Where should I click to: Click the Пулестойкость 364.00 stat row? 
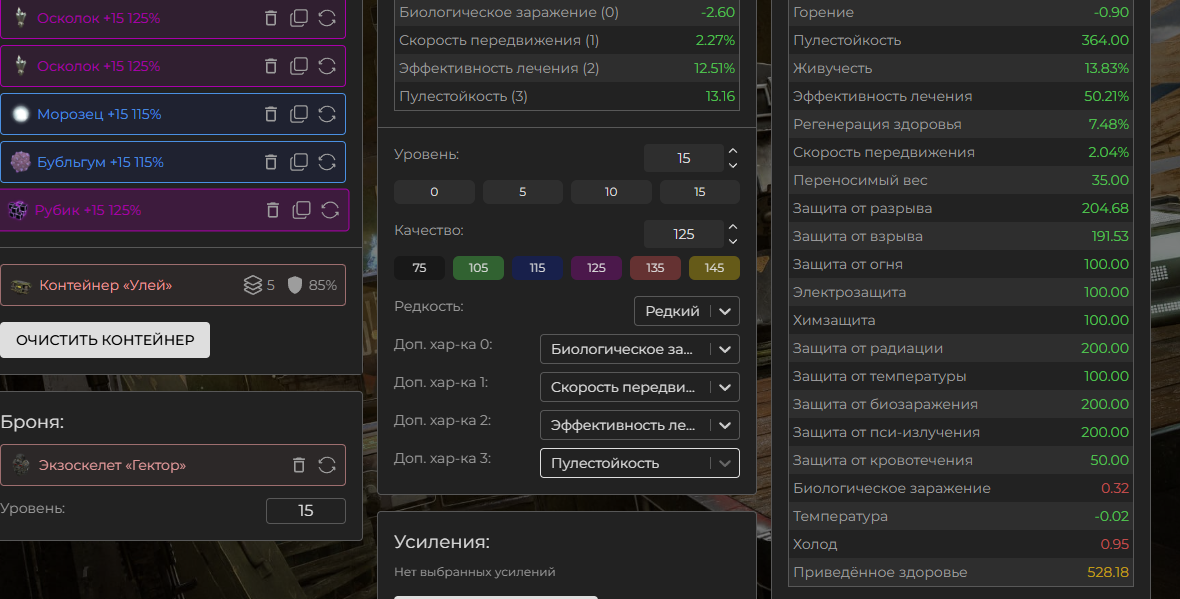click(960, 40)
